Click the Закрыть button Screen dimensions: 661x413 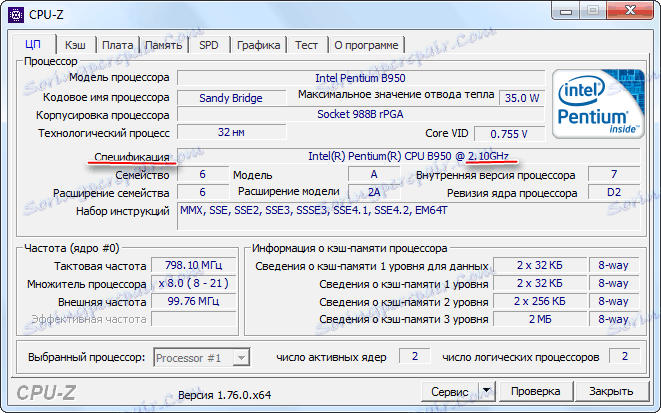pos(611,392)
